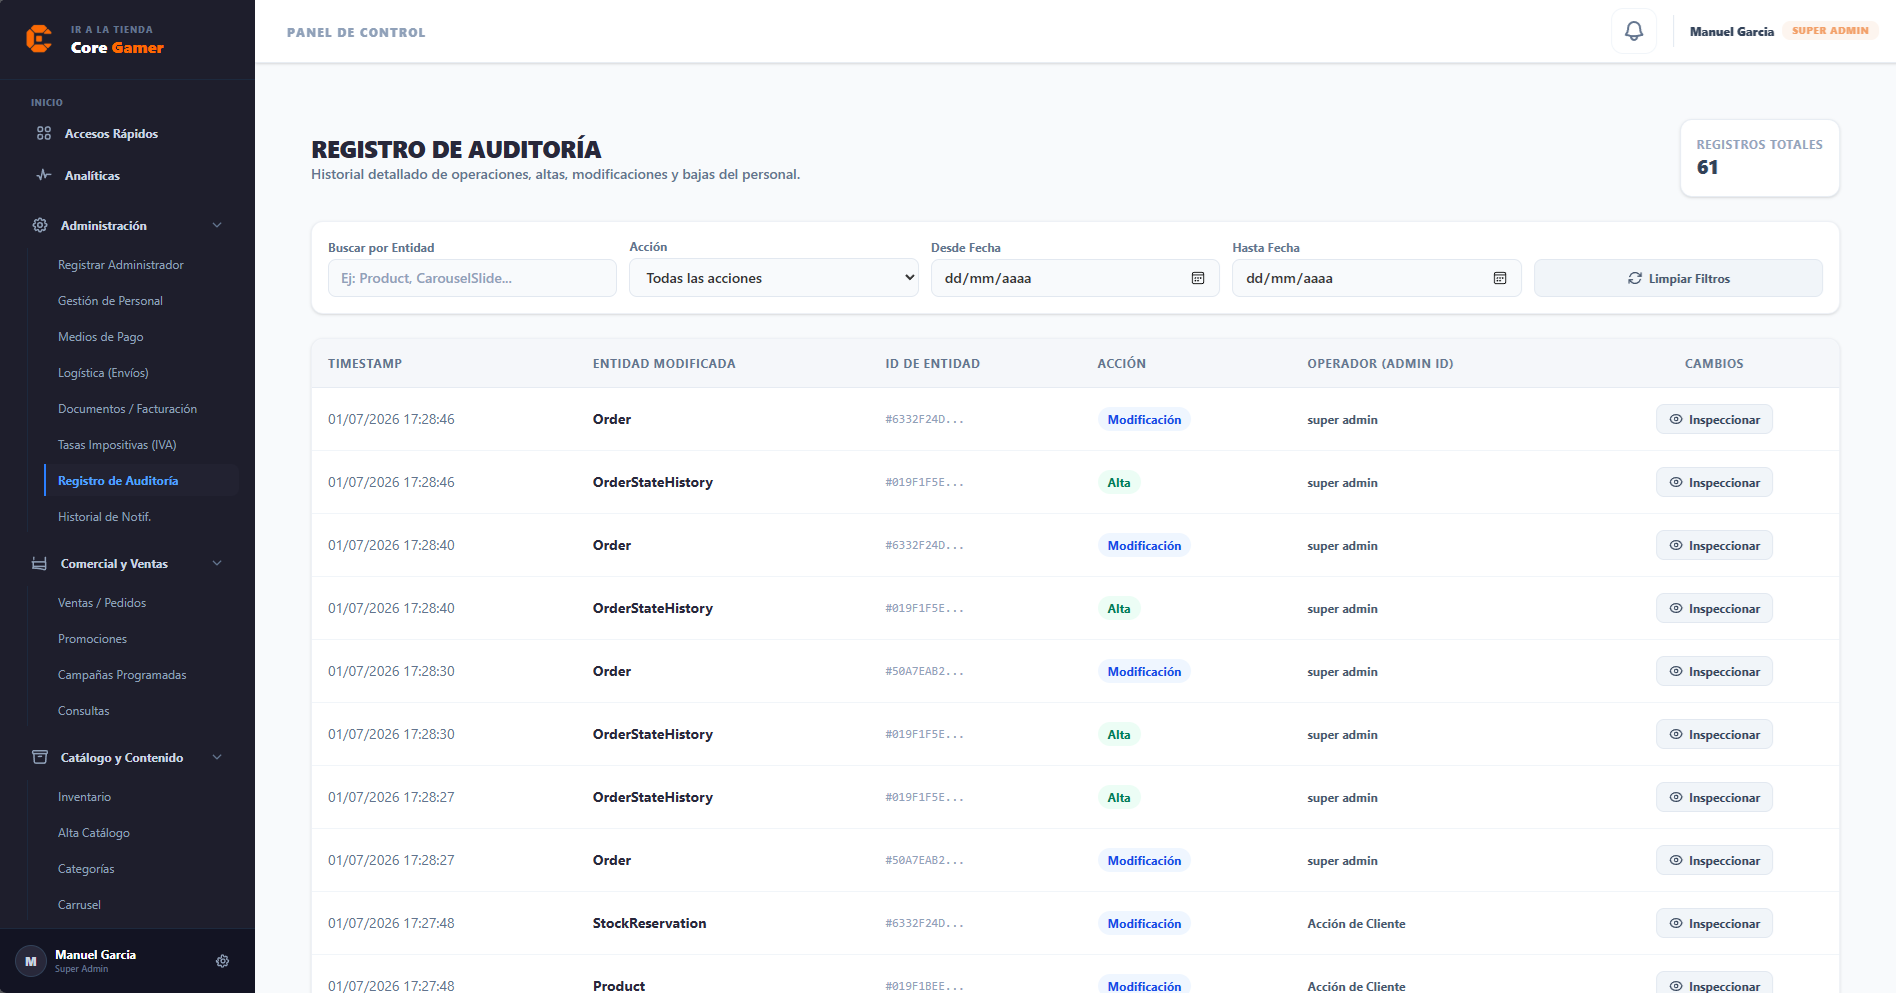
Task: Click the Core Gamer logo icon
Action: point(39,39)
